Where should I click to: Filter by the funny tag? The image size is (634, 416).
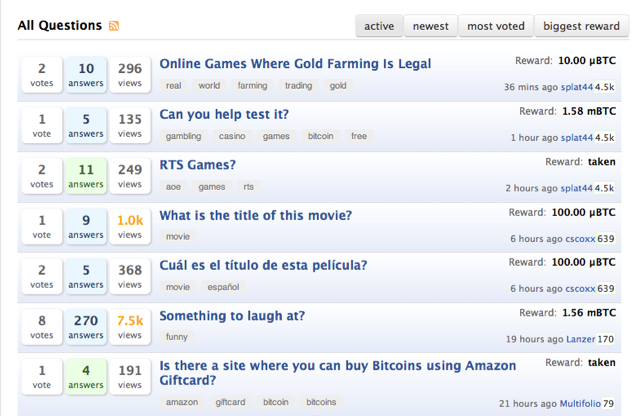coord(177,337)
